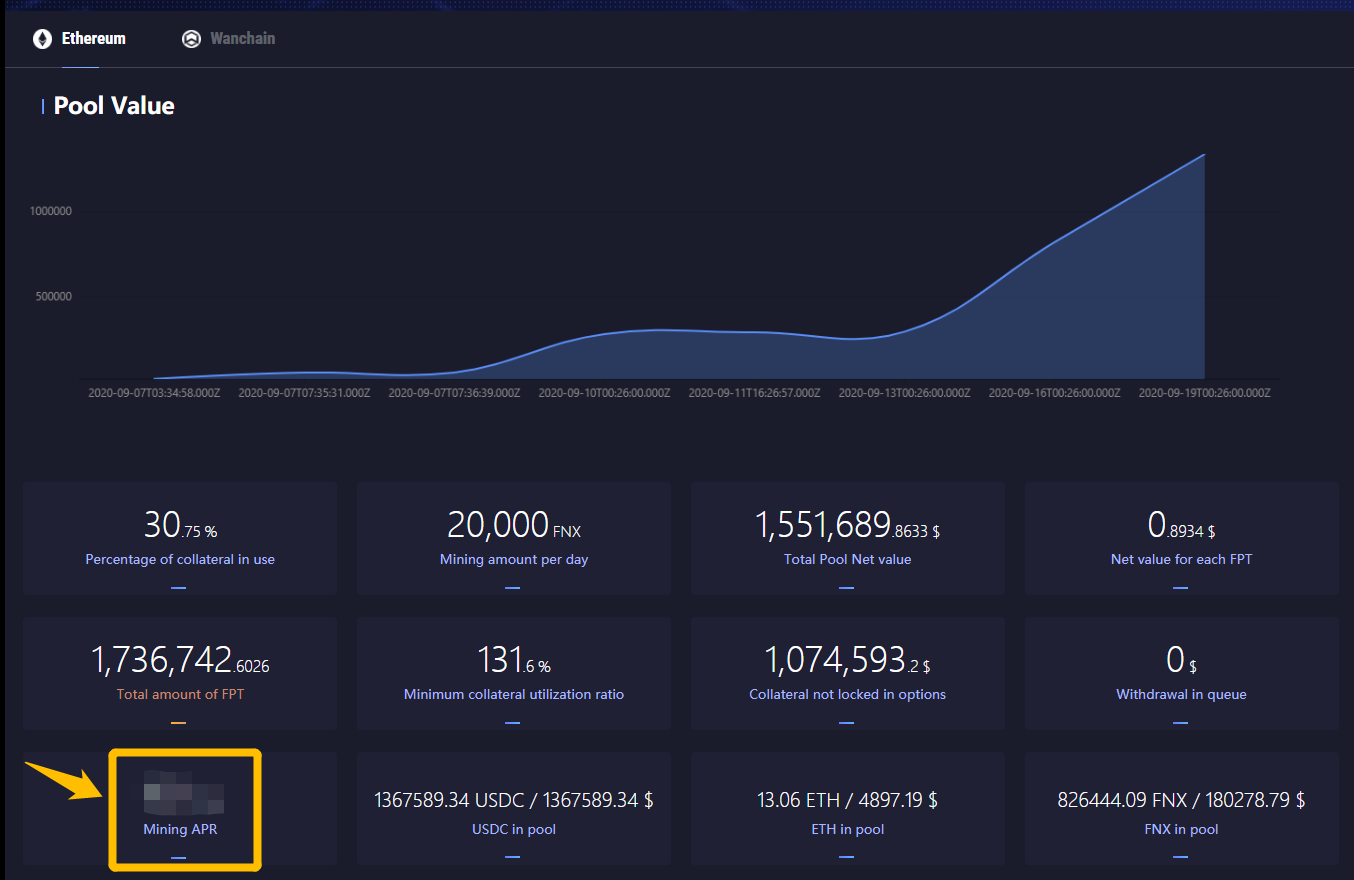The image size is (1354, 880).
Task: Click the Net value for each FPT label
Action: pos(1181,559)
